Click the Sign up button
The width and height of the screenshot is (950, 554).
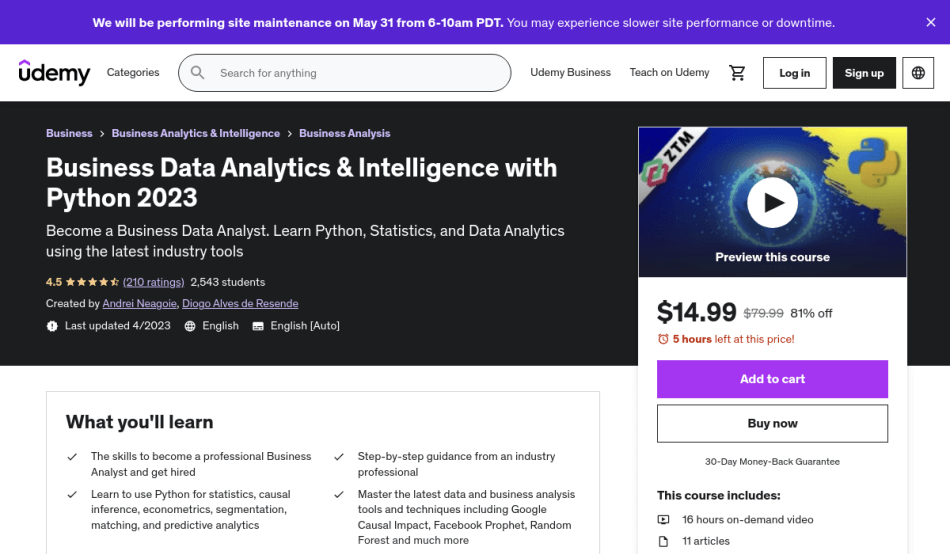pyautogui.click(x=864, y=73)
